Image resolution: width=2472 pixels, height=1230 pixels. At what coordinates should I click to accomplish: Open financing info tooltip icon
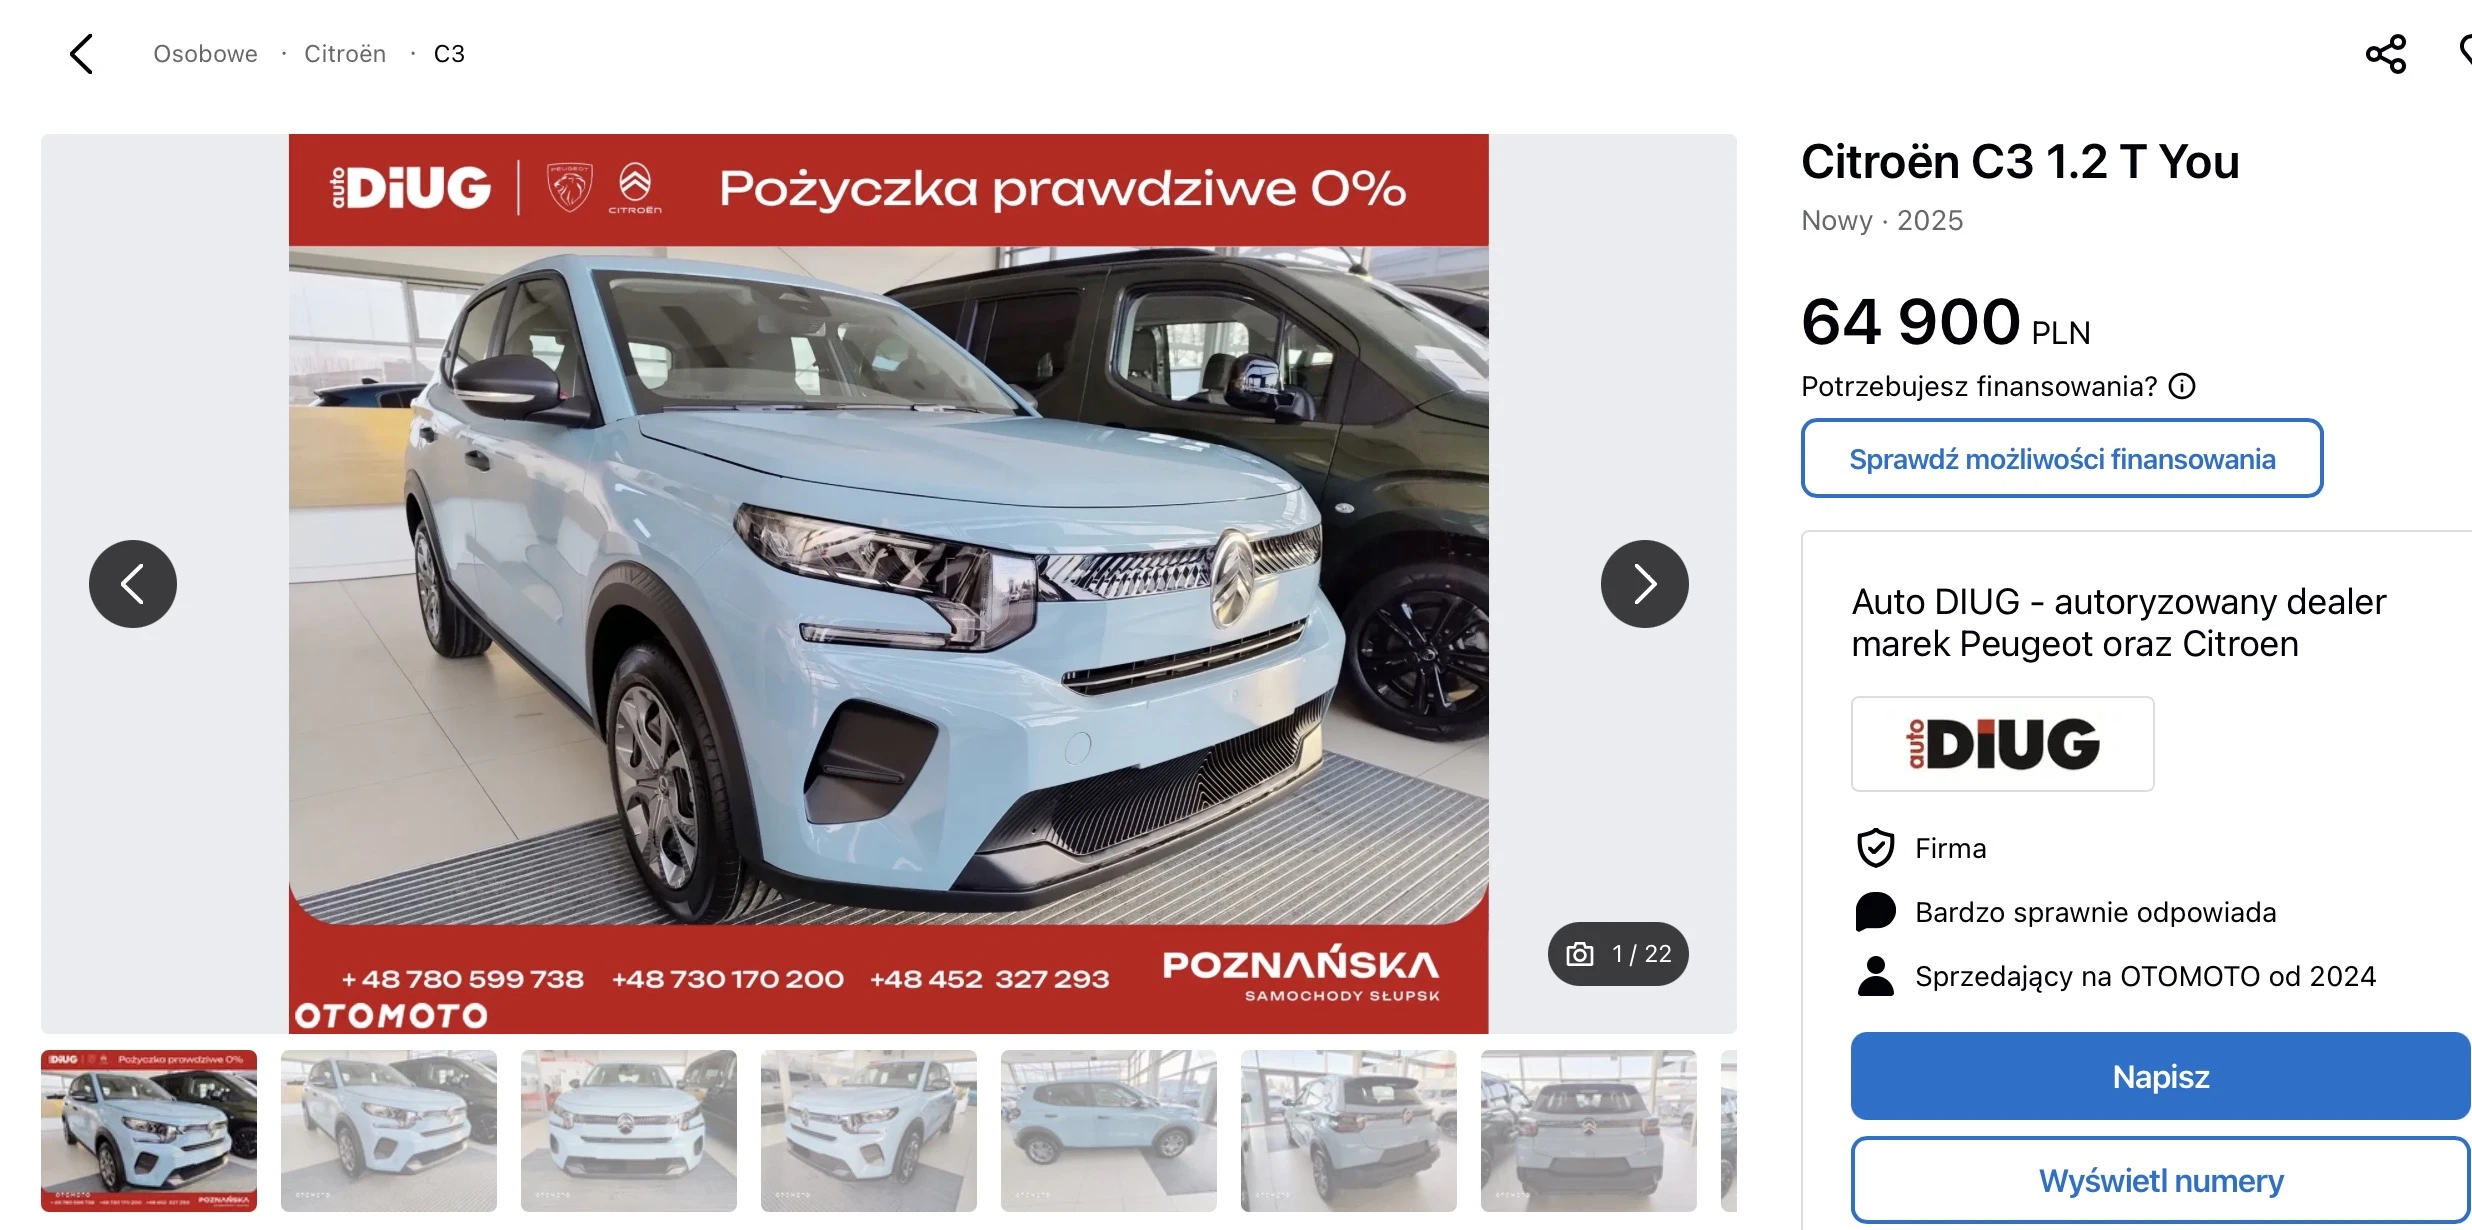click(x=2182, y=386)
